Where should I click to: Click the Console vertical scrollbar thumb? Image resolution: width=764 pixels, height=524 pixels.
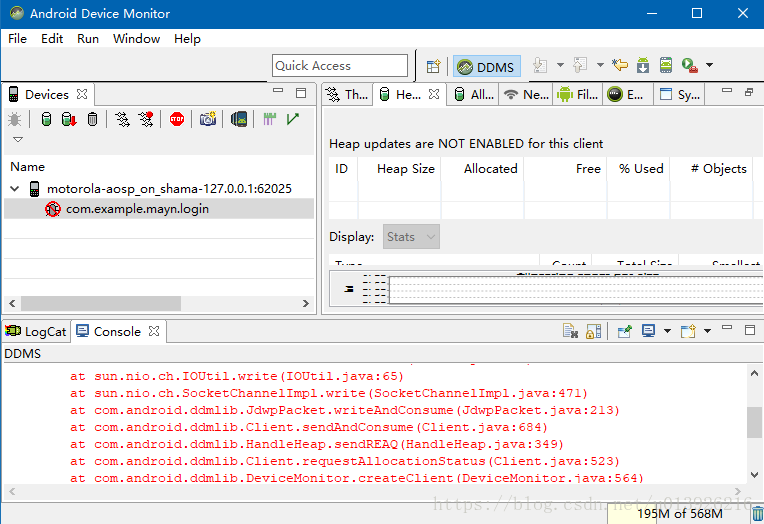(754, 422)
